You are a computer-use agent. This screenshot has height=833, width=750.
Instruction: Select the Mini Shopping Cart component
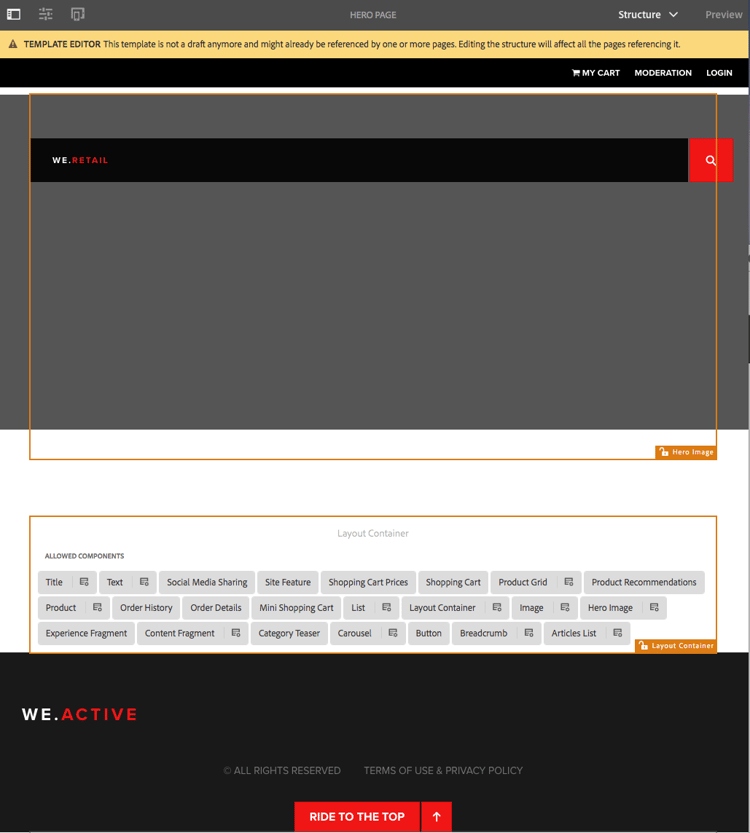[x=296, y=608]
